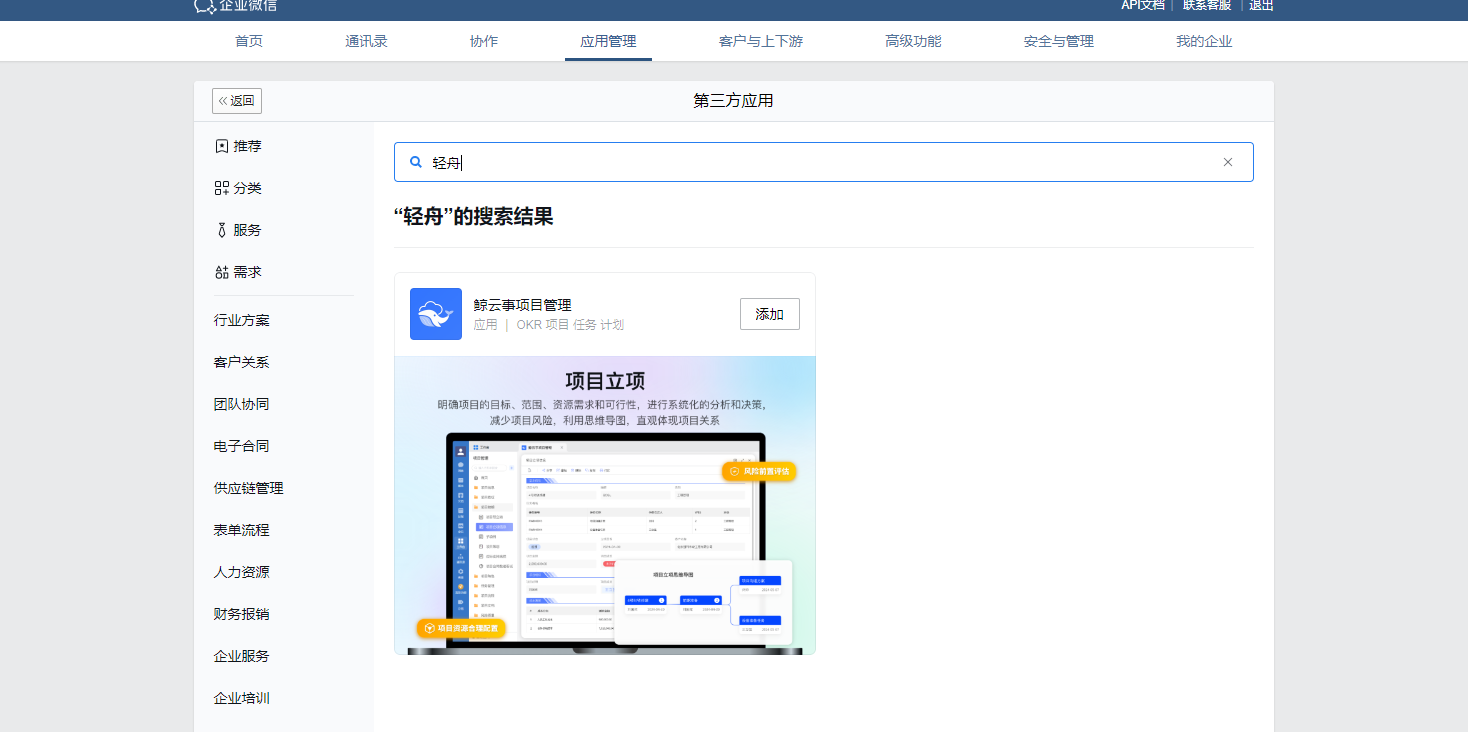Viewport: 1468px width, 732px height.
Task: Clear the search box with the X icon
Action: click(x=1228, y=162)
